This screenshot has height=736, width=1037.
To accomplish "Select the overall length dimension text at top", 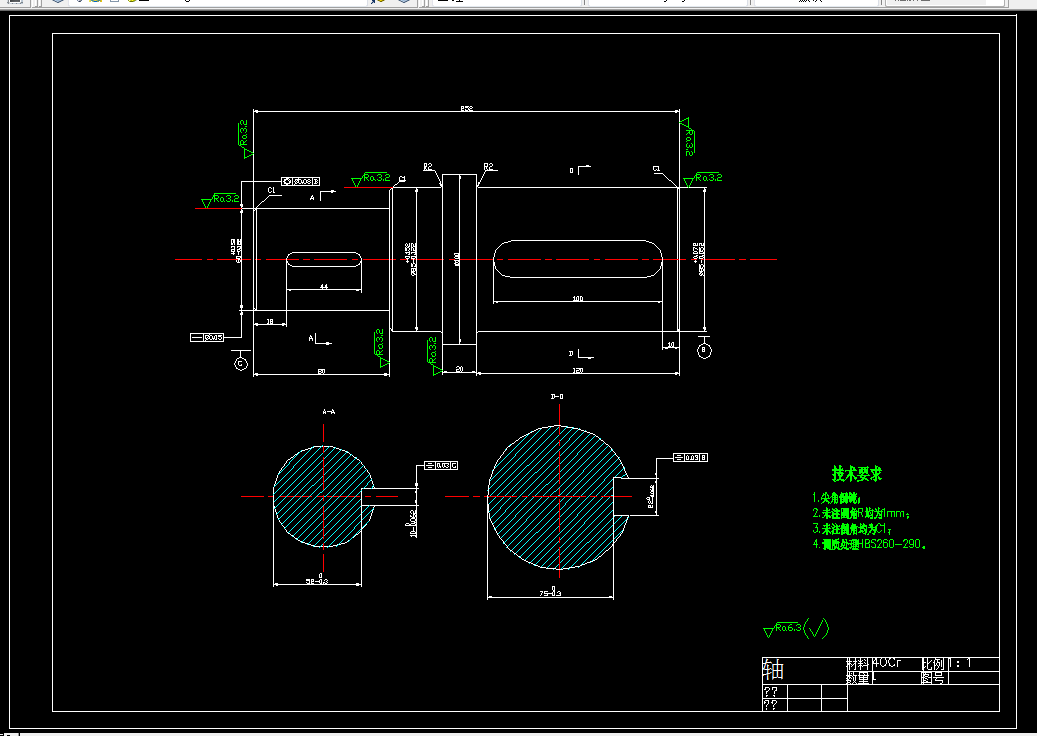I will [467, 108].
